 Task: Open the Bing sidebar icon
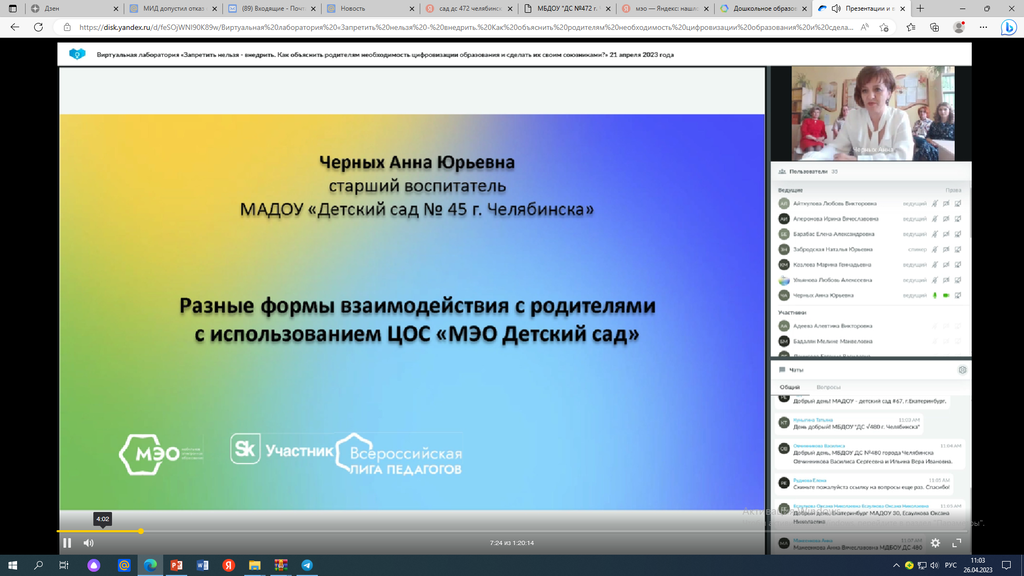click(x=1009, y=28)
